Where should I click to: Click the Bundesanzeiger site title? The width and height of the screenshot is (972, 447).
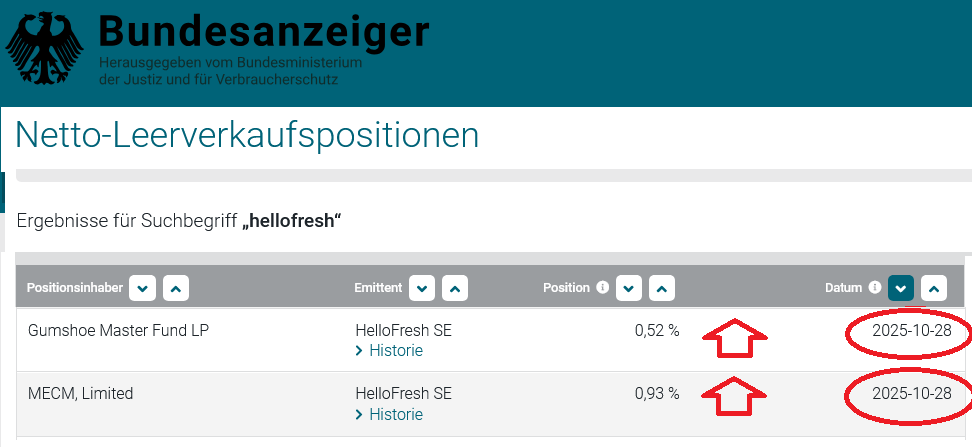point(264,32)
